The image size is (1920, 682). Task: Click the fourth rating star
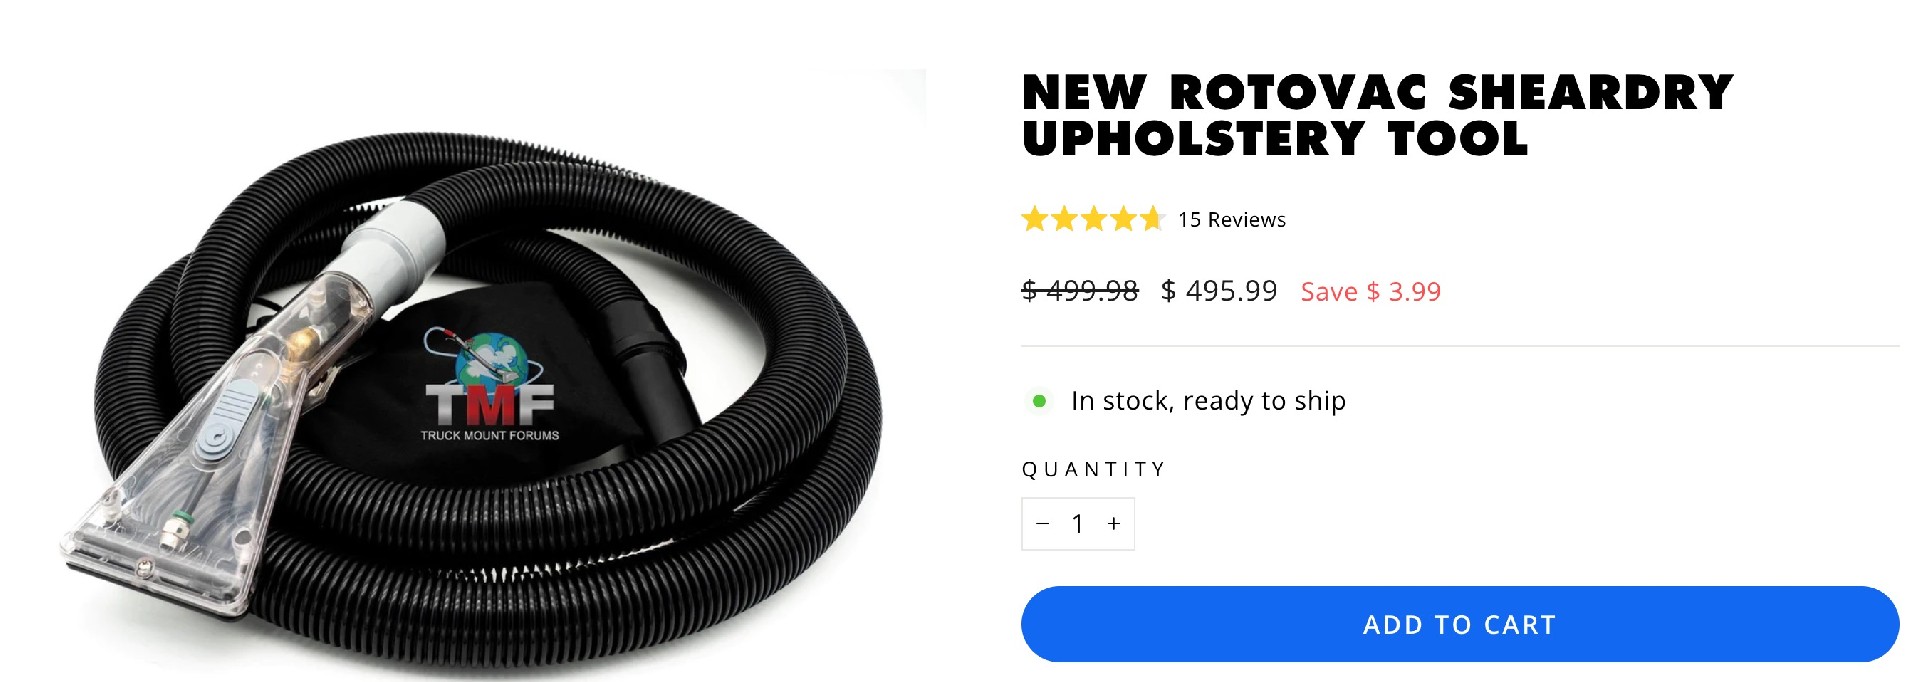[1124, 218]
